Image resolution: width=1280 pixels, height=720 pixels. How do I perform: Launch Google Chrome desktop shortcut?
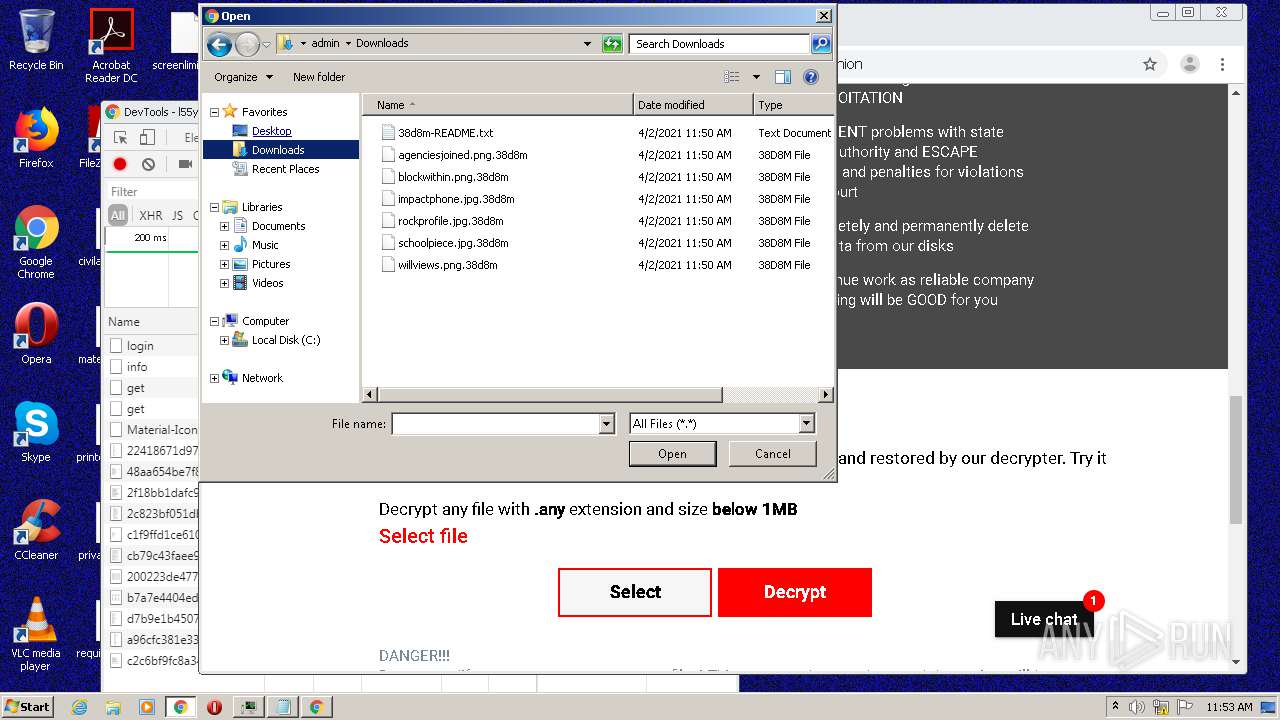click(36, 242)
